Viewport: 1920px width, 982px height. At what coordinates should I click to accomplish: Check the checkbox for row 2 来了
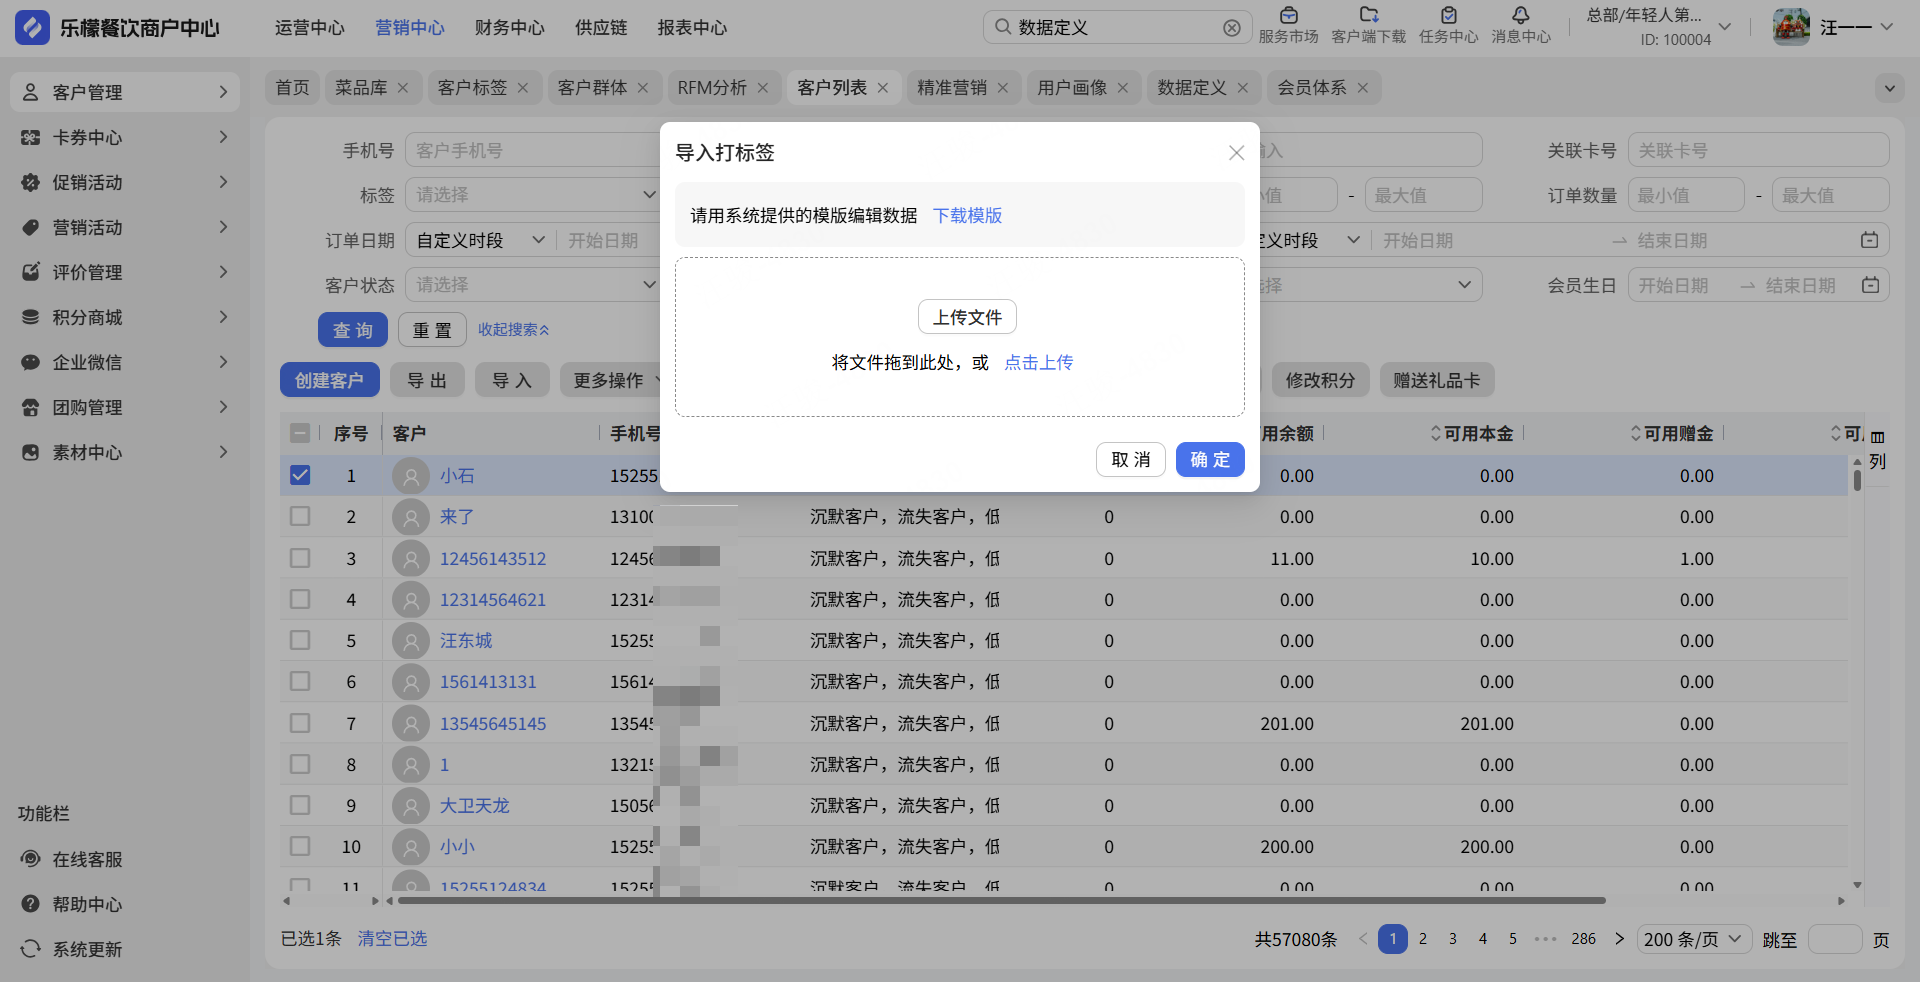pos(300,517)
